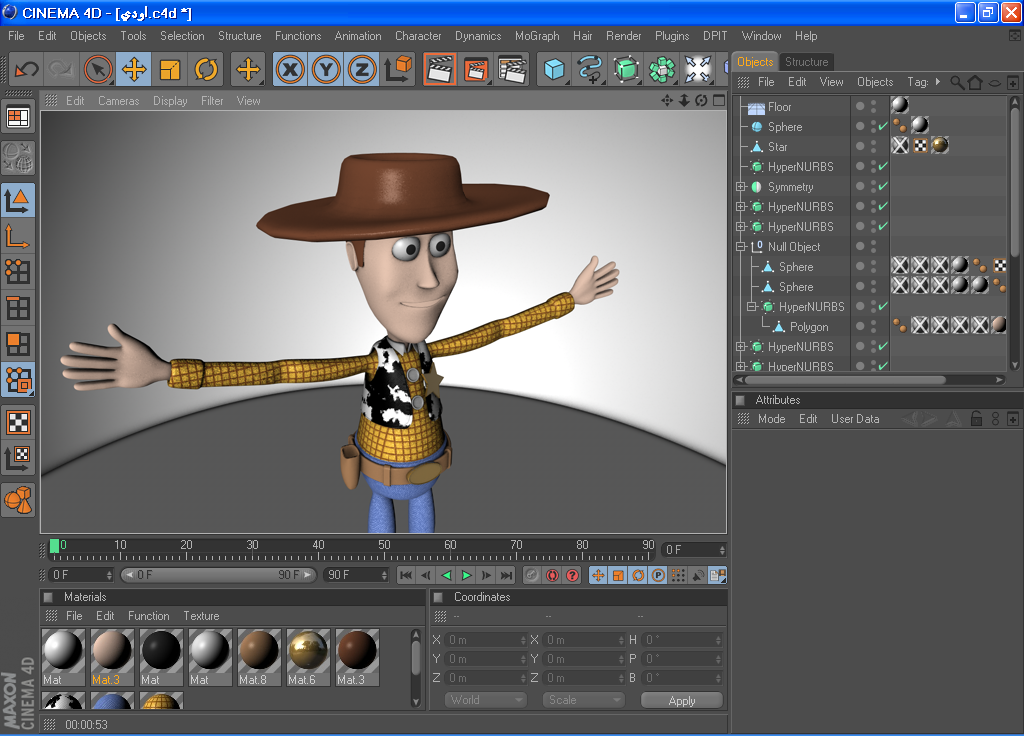Viewport: 1024px width, 736px height.
Task: Open Render Settings icon
Action: tap(512, 69)
